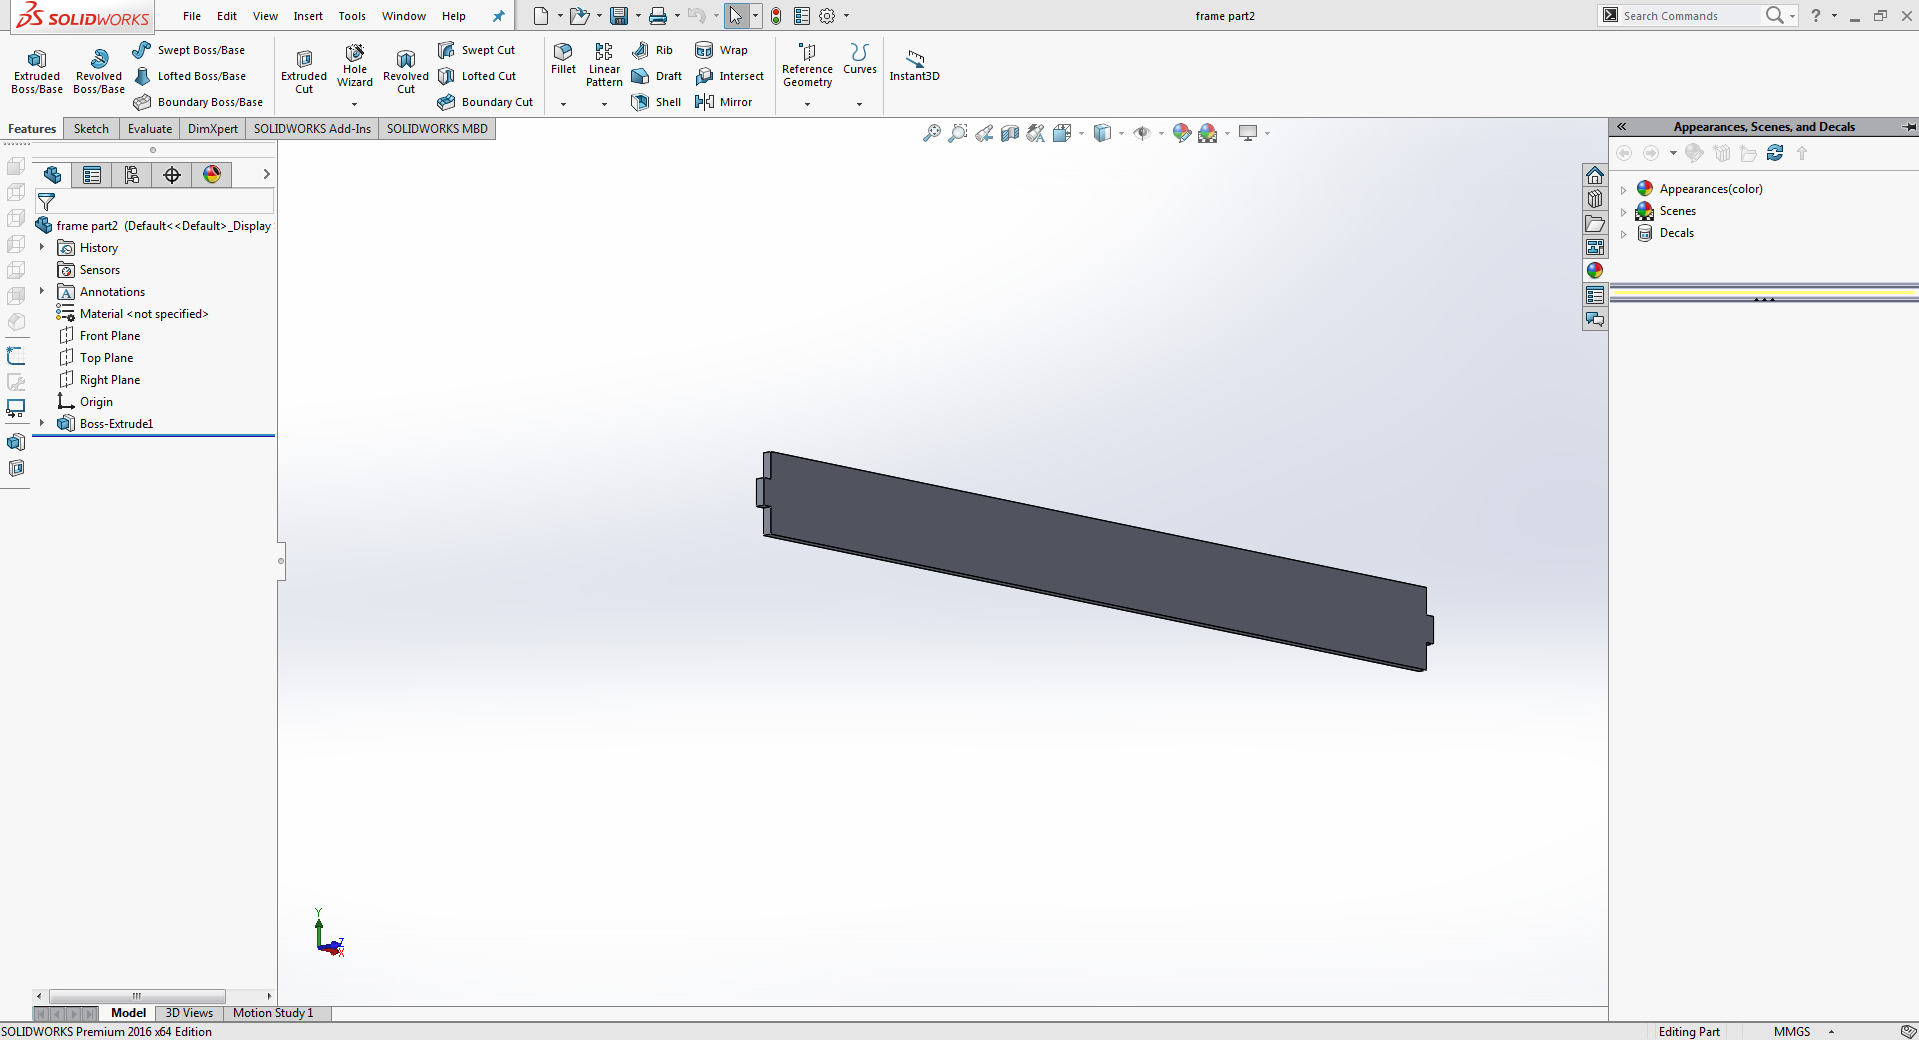Click the Wrap feature
The height and width of the screenshot is (1040, 1919).
pyautogui.click(x=721, y=50)
